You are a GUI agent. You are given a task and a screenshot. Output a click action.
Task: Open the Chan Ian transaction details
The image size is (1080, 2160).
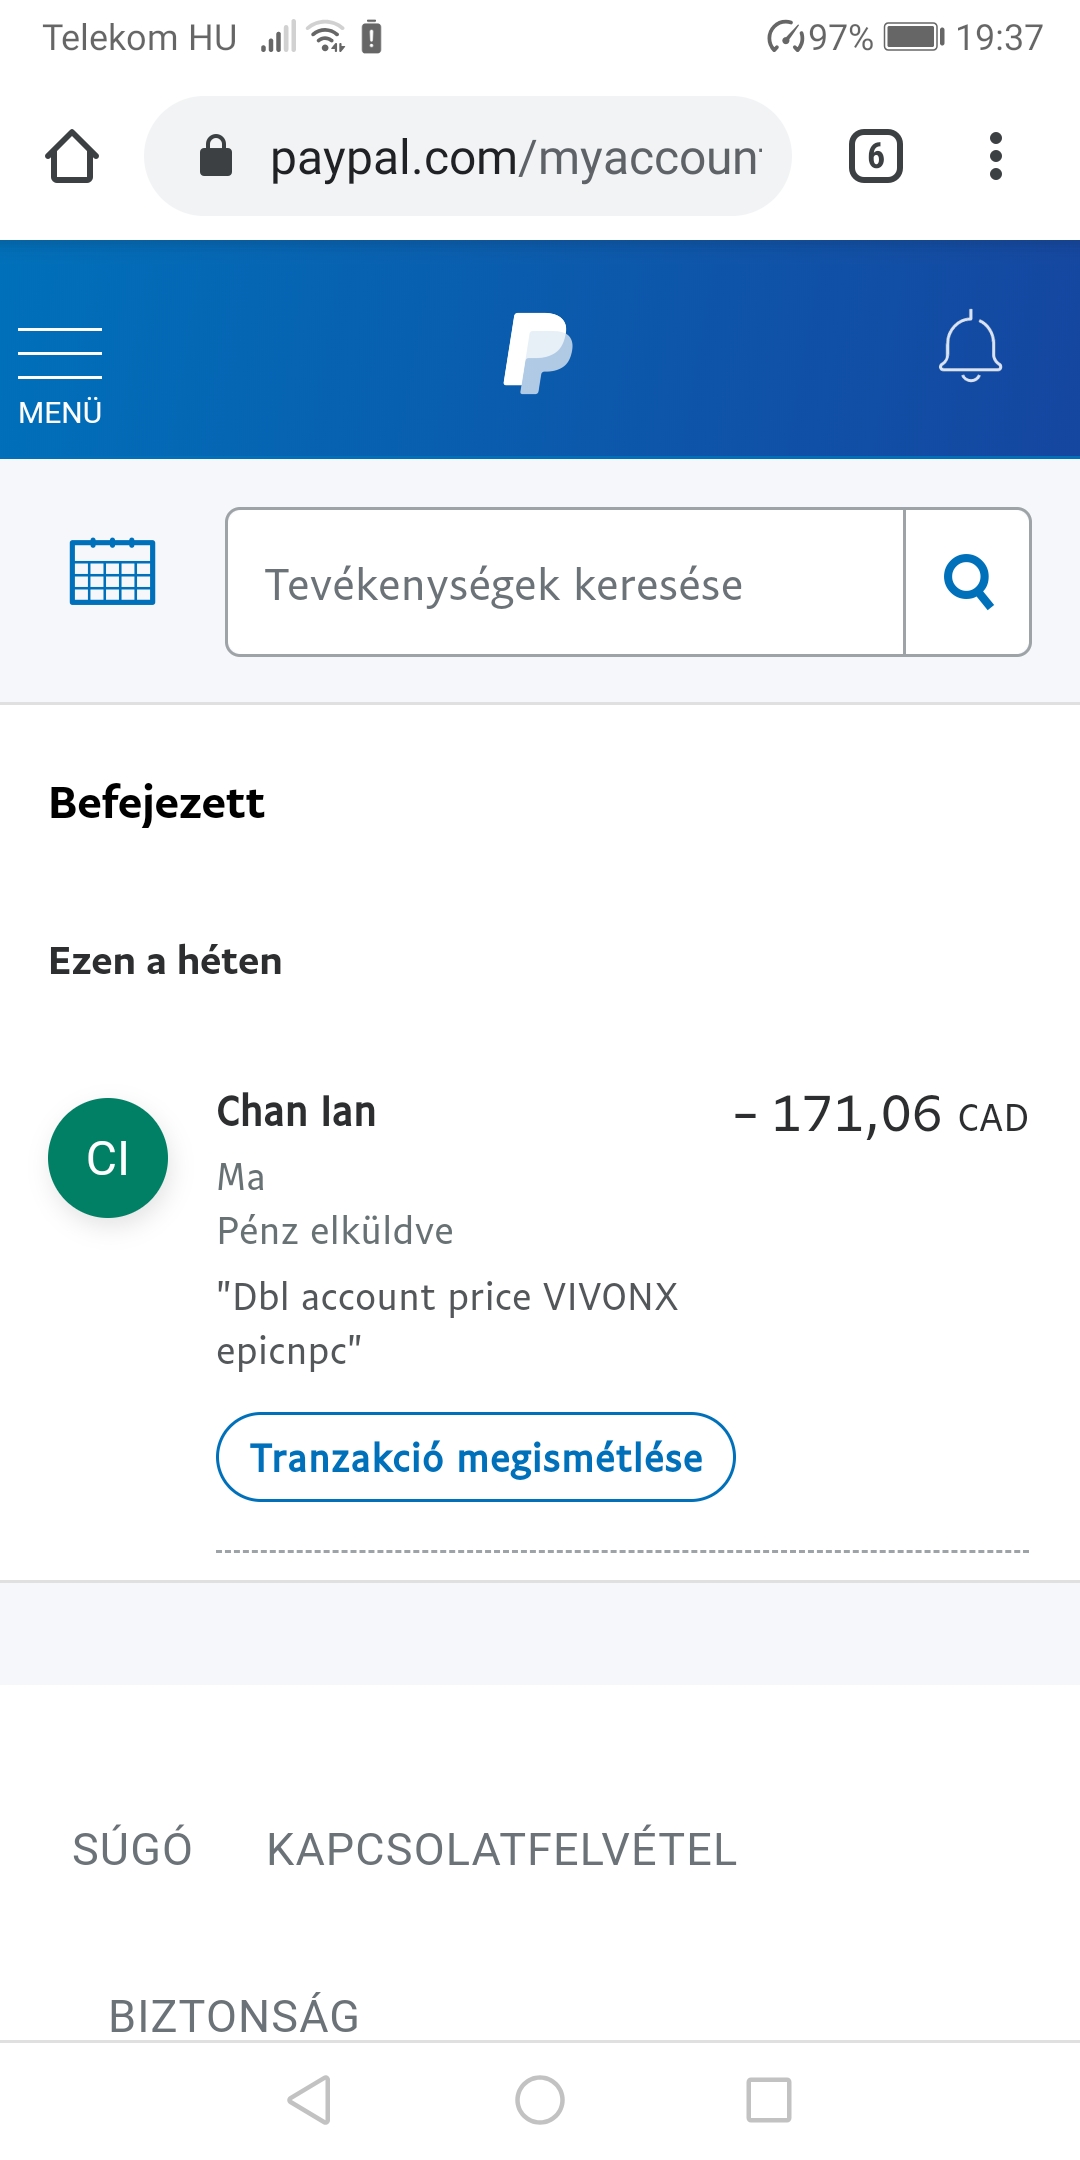(540, 1232)
